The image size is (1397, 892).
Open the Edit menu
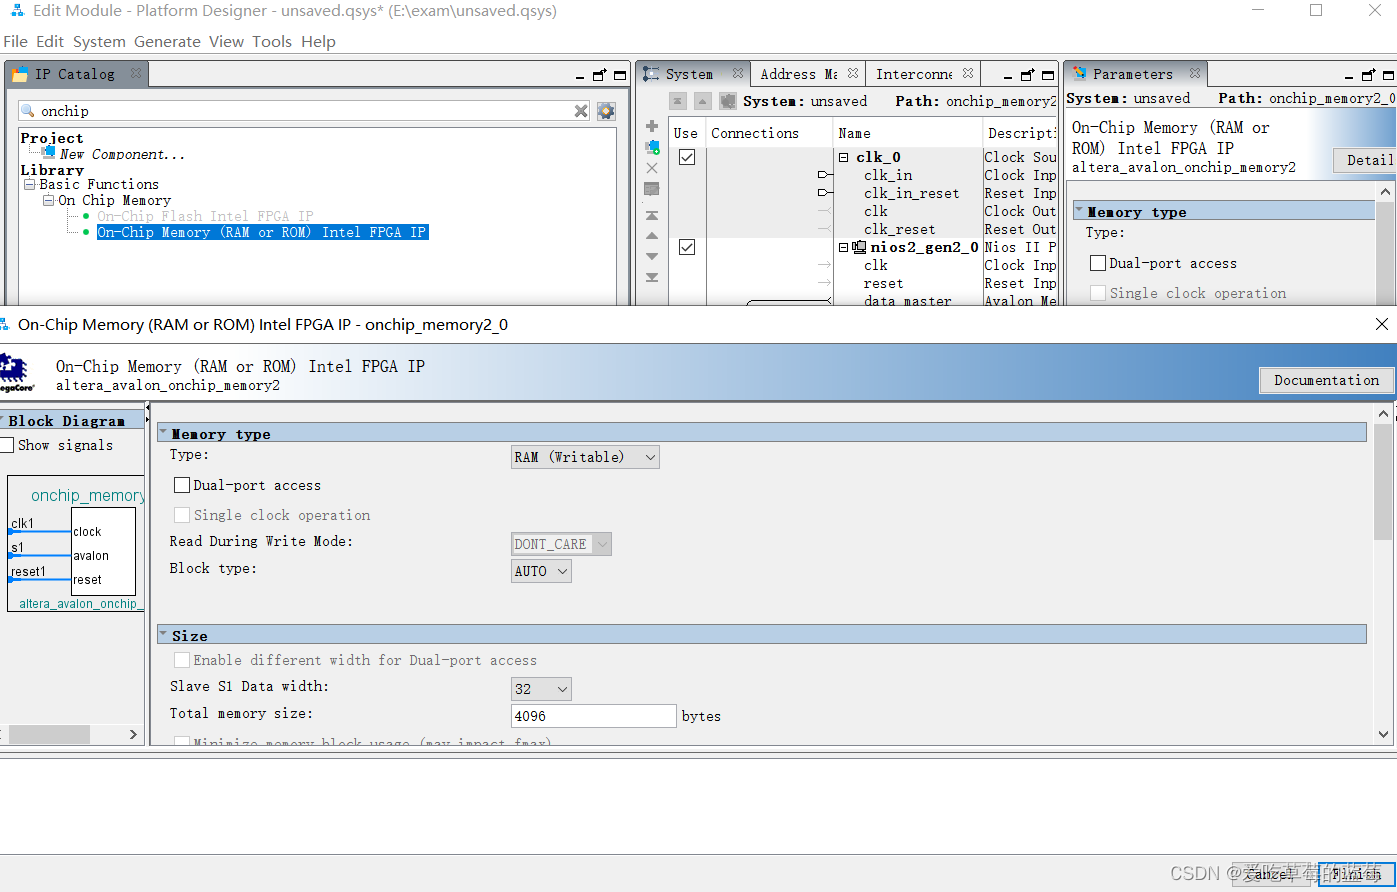50,41
